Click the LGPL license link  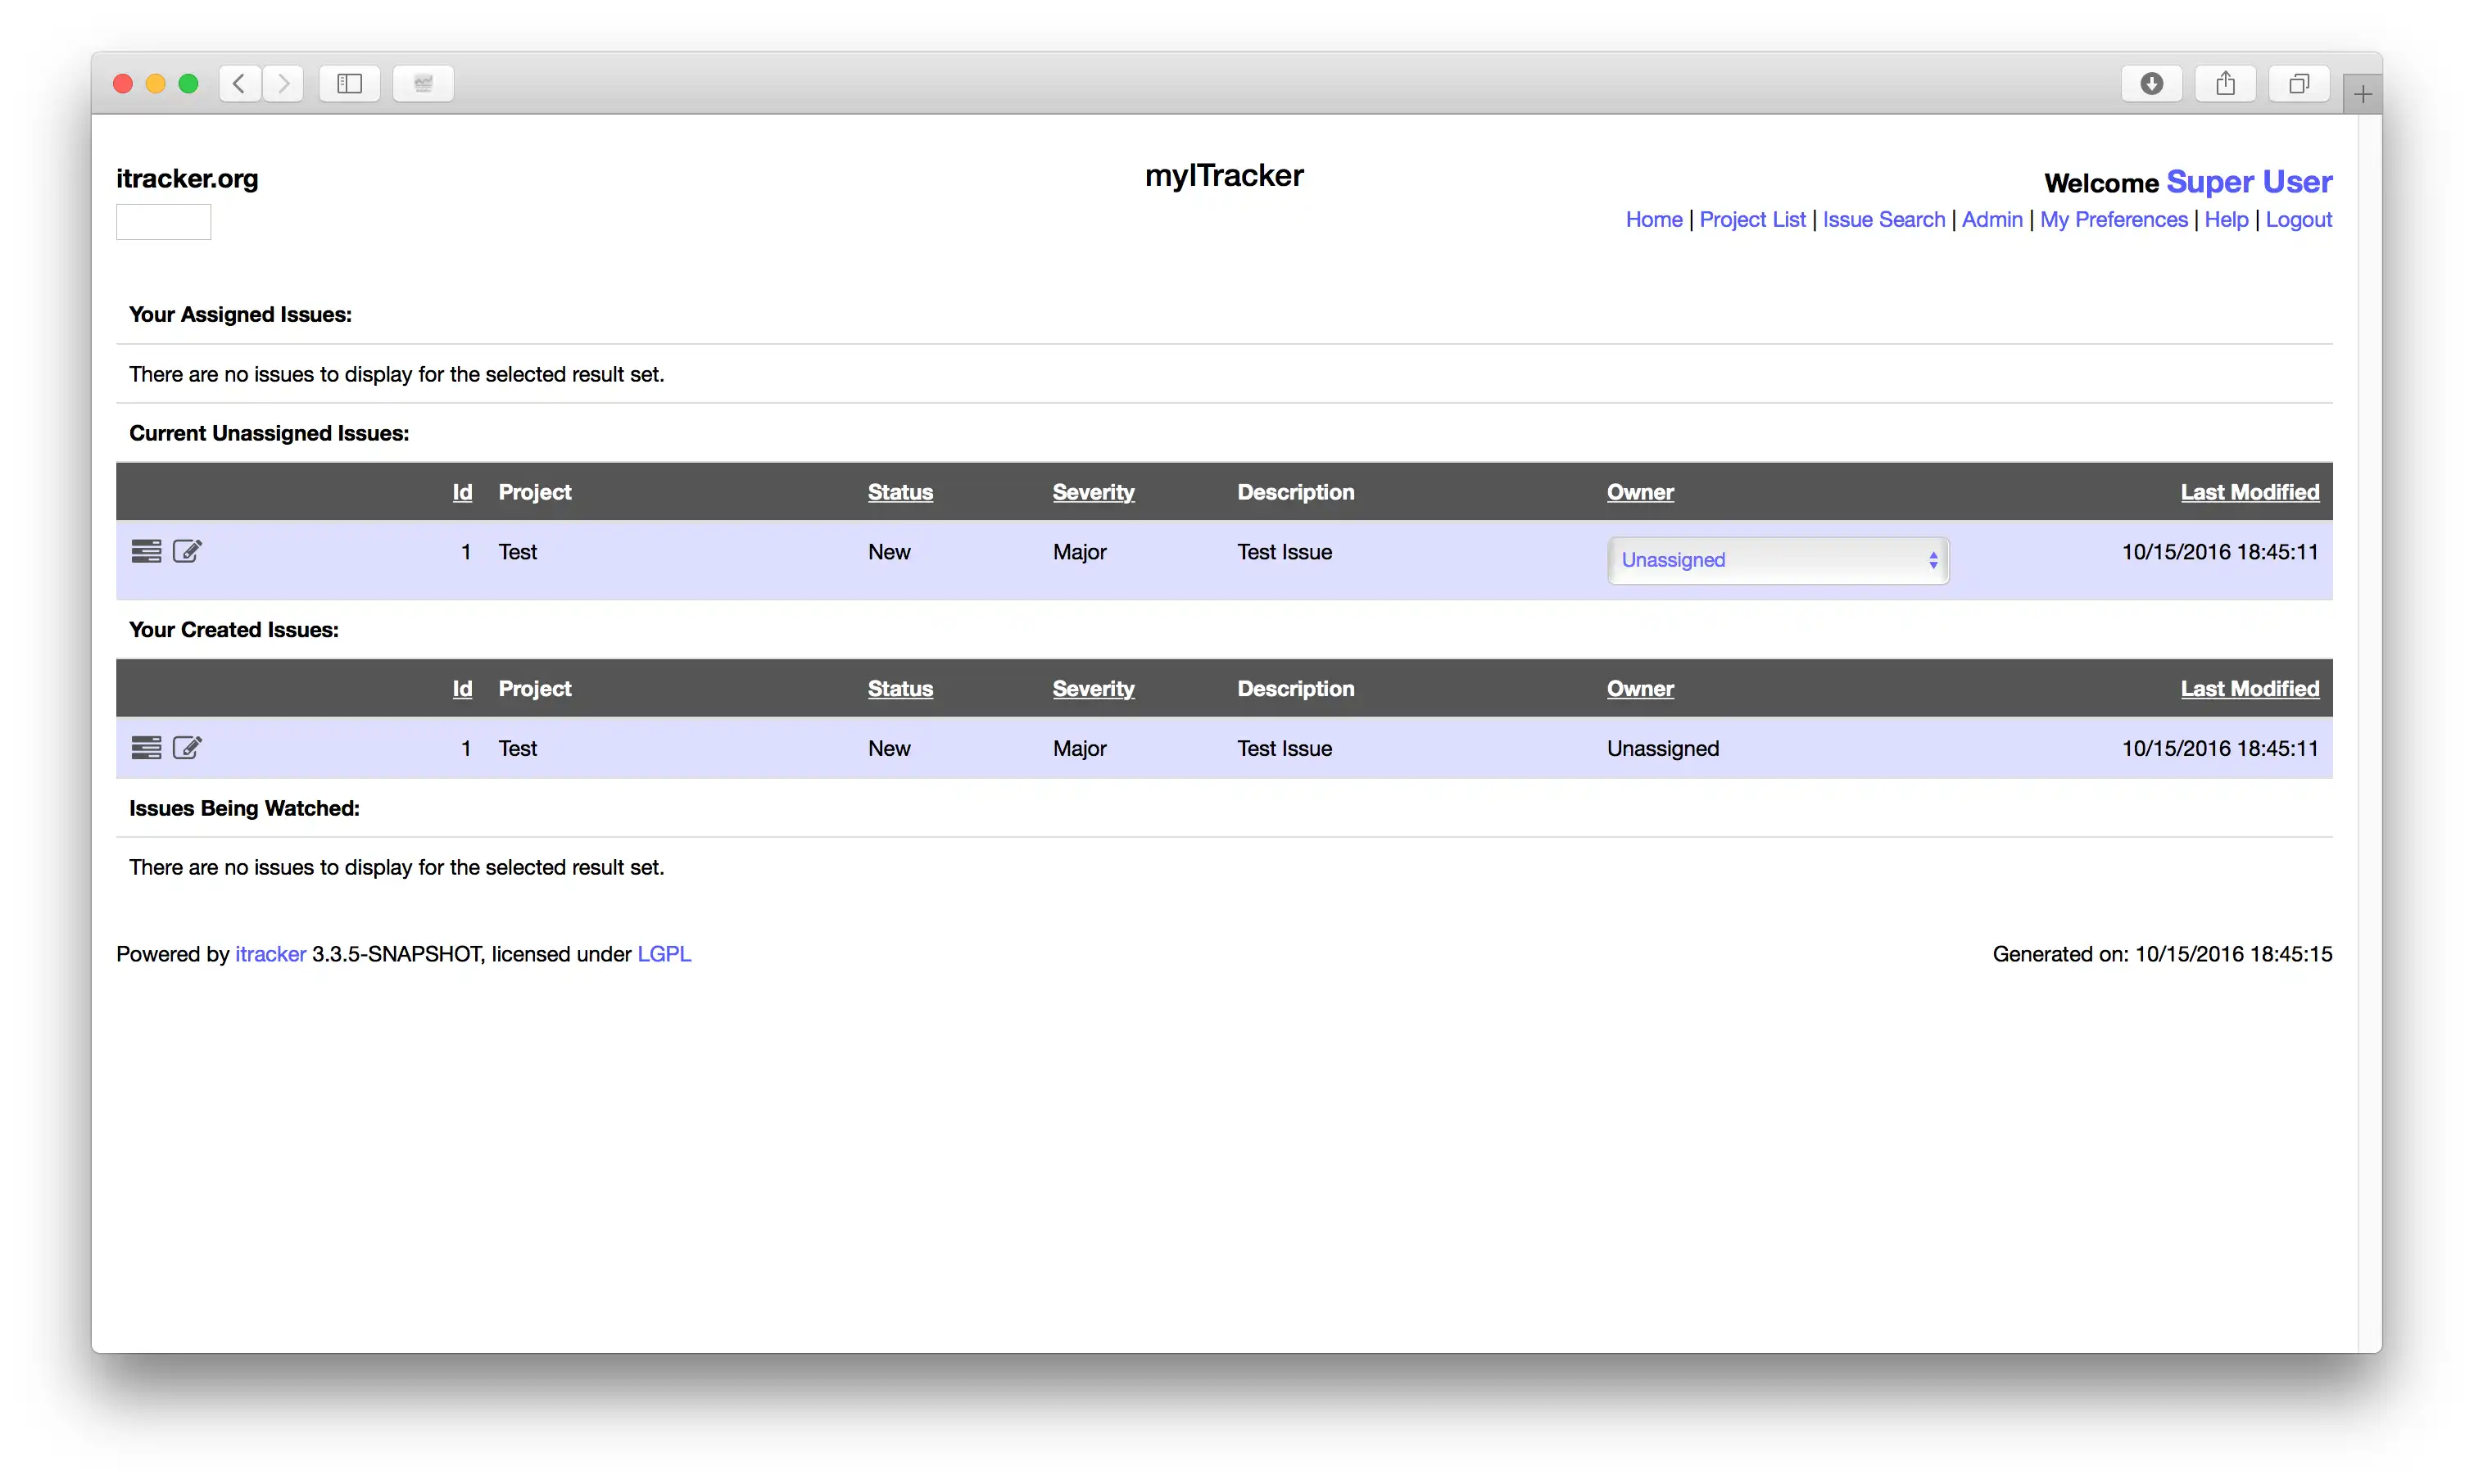pos(664,952)
